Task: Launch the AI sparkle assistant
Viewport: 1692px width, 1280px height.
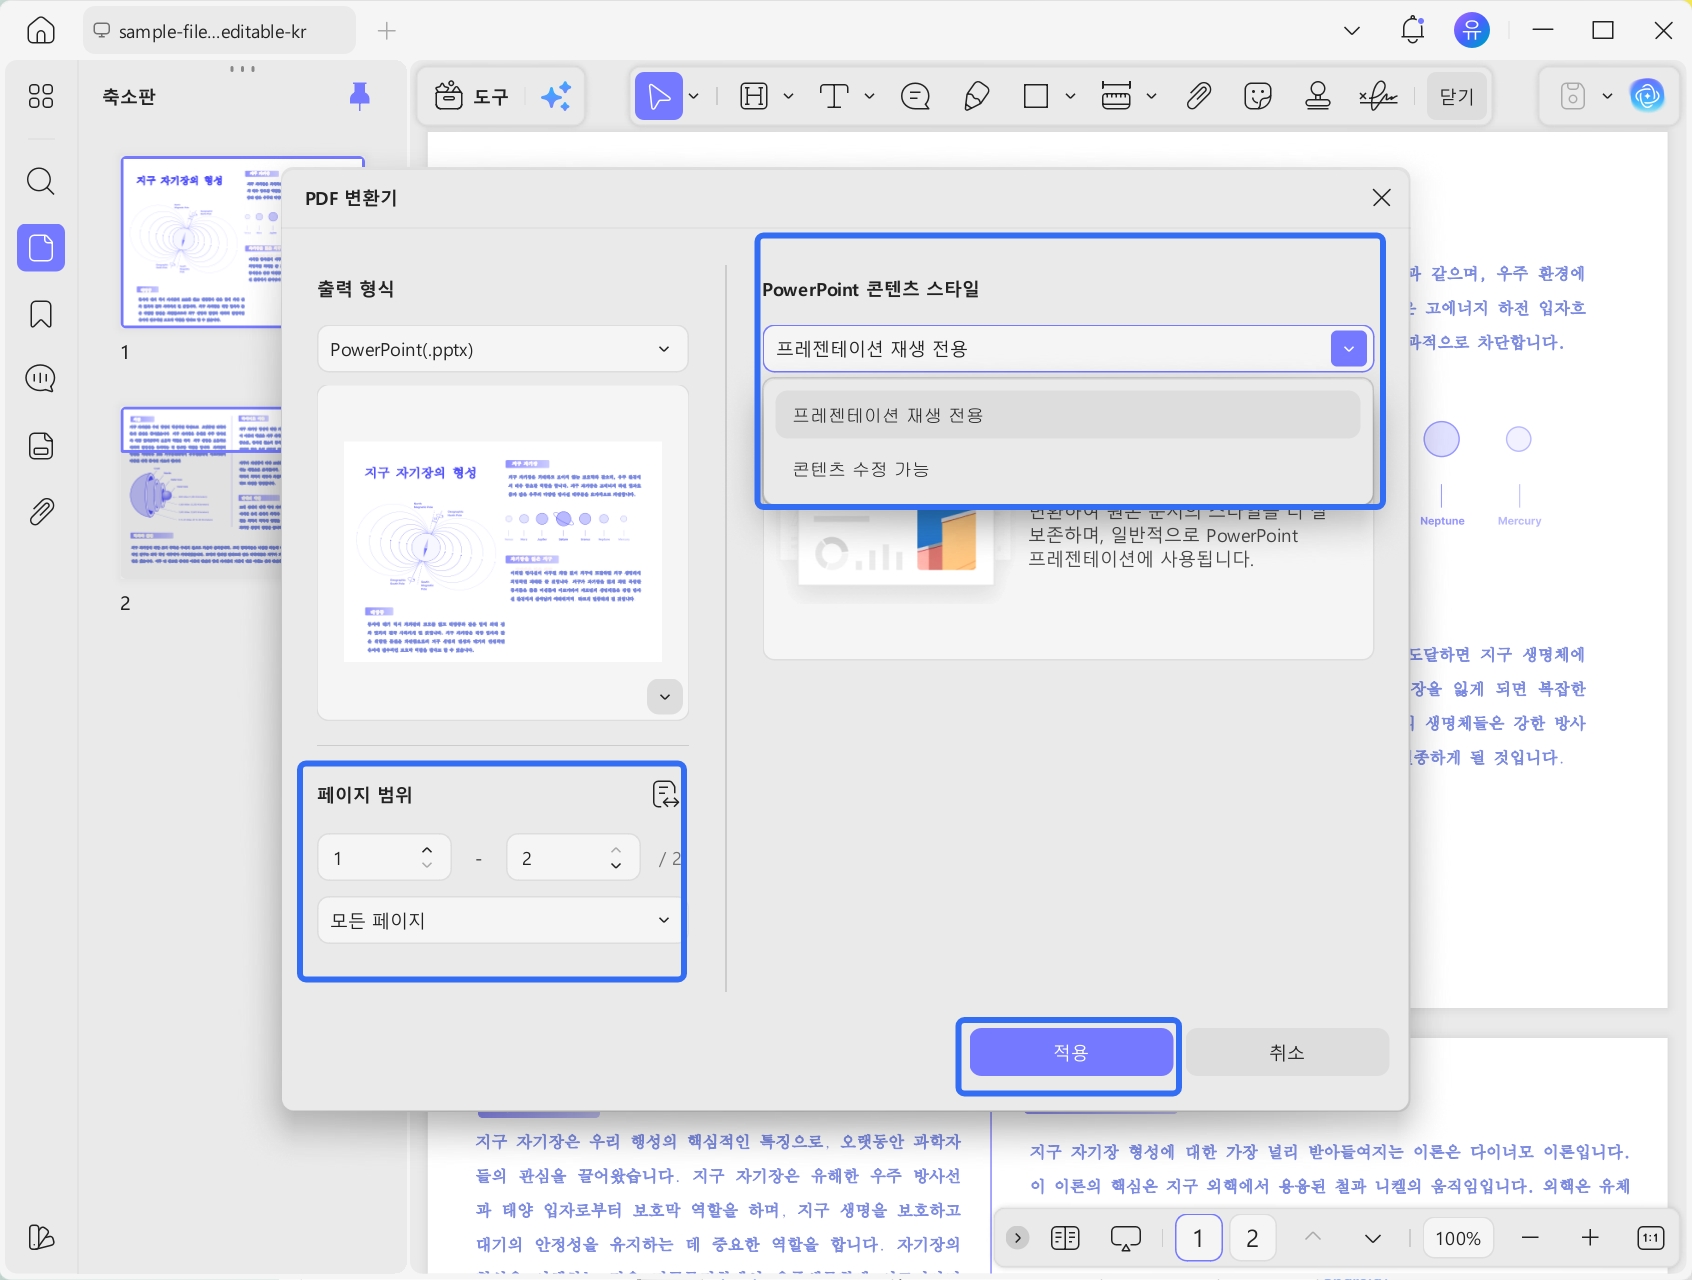Action: (x=556, y=96)
